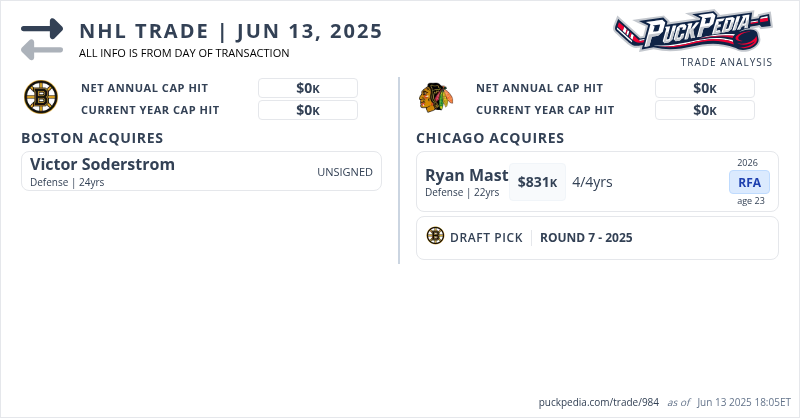Click the UNSIGNED status label
Screen dimensions: 800x418
coord(345,172)
